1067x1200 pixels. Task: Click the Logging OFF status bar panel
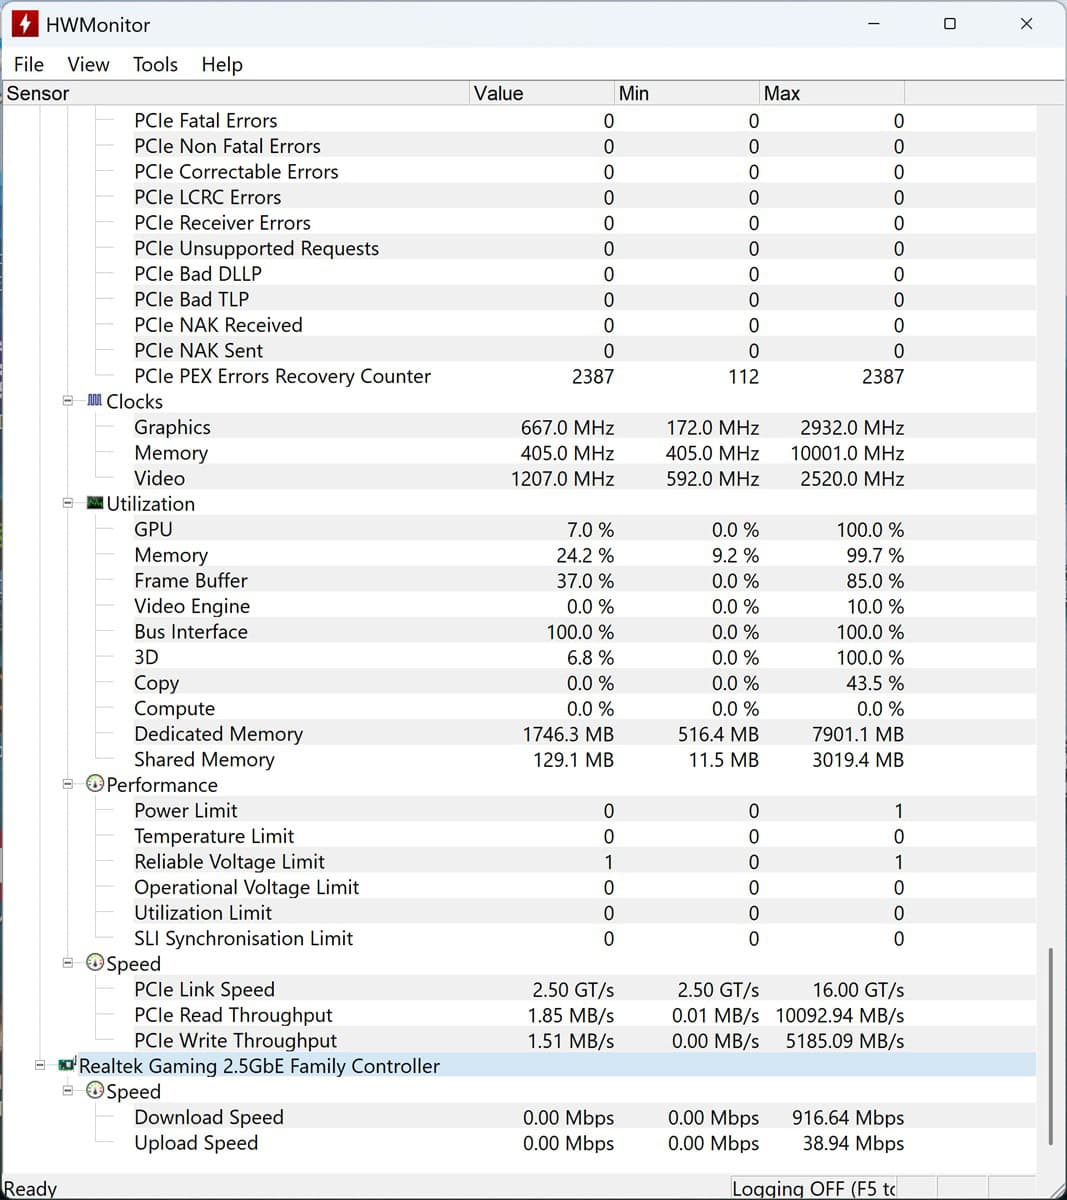tap(813, 1188)
